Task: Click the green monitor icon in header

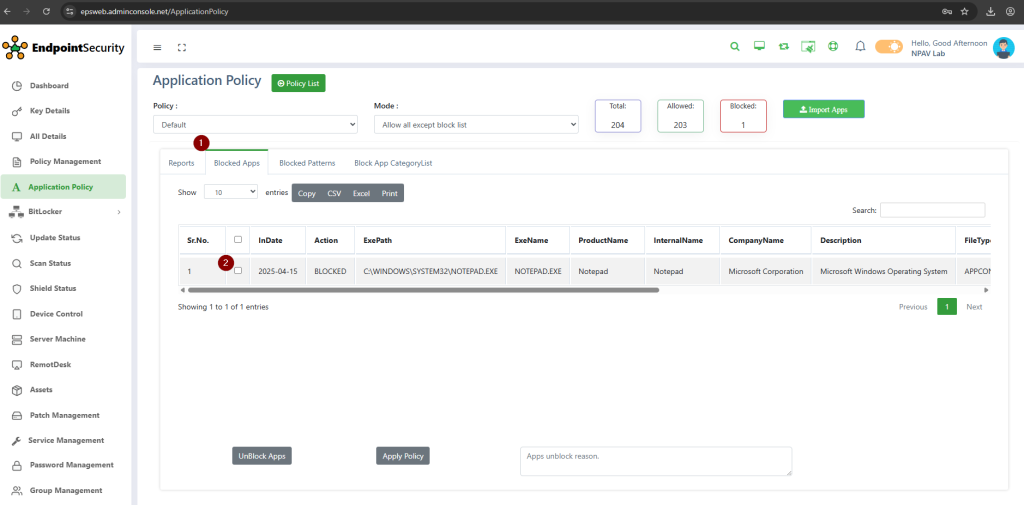Action: click(x=759, y=46)
